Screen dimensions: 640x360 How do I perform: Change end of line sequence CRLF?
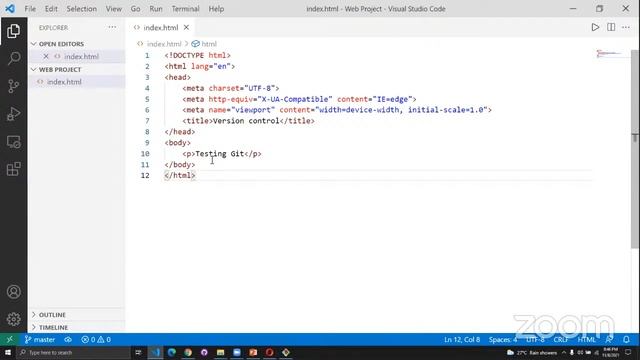pos(561,340)
